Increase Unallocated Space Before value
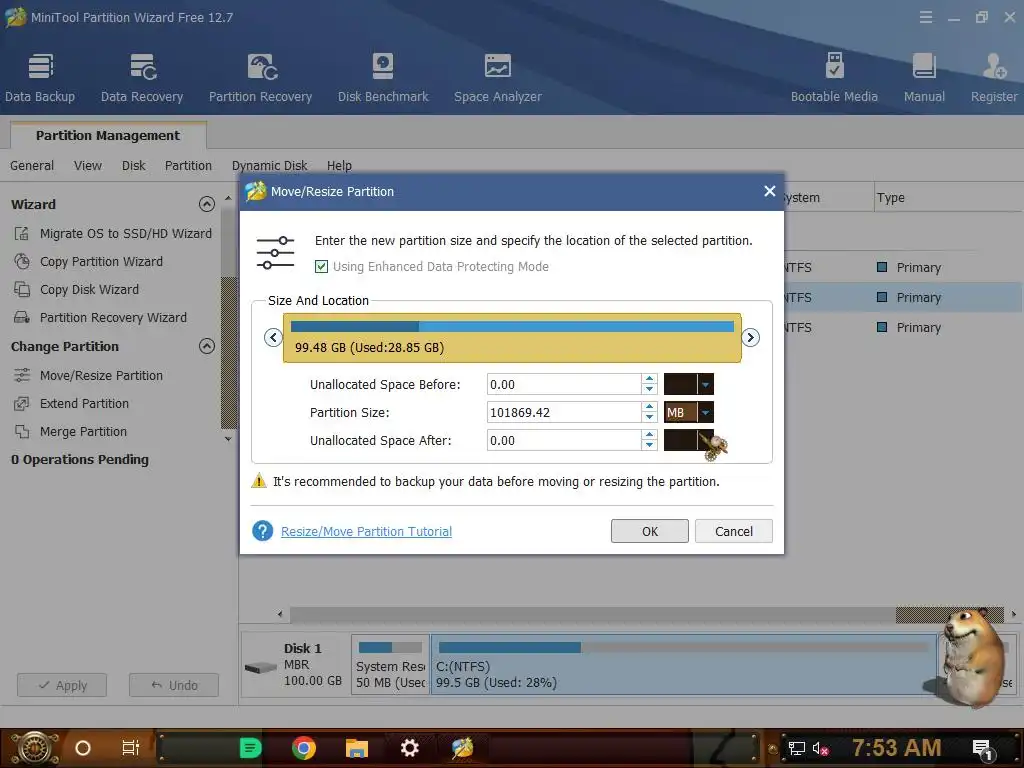1024x768 pixels. click(649, 379)
